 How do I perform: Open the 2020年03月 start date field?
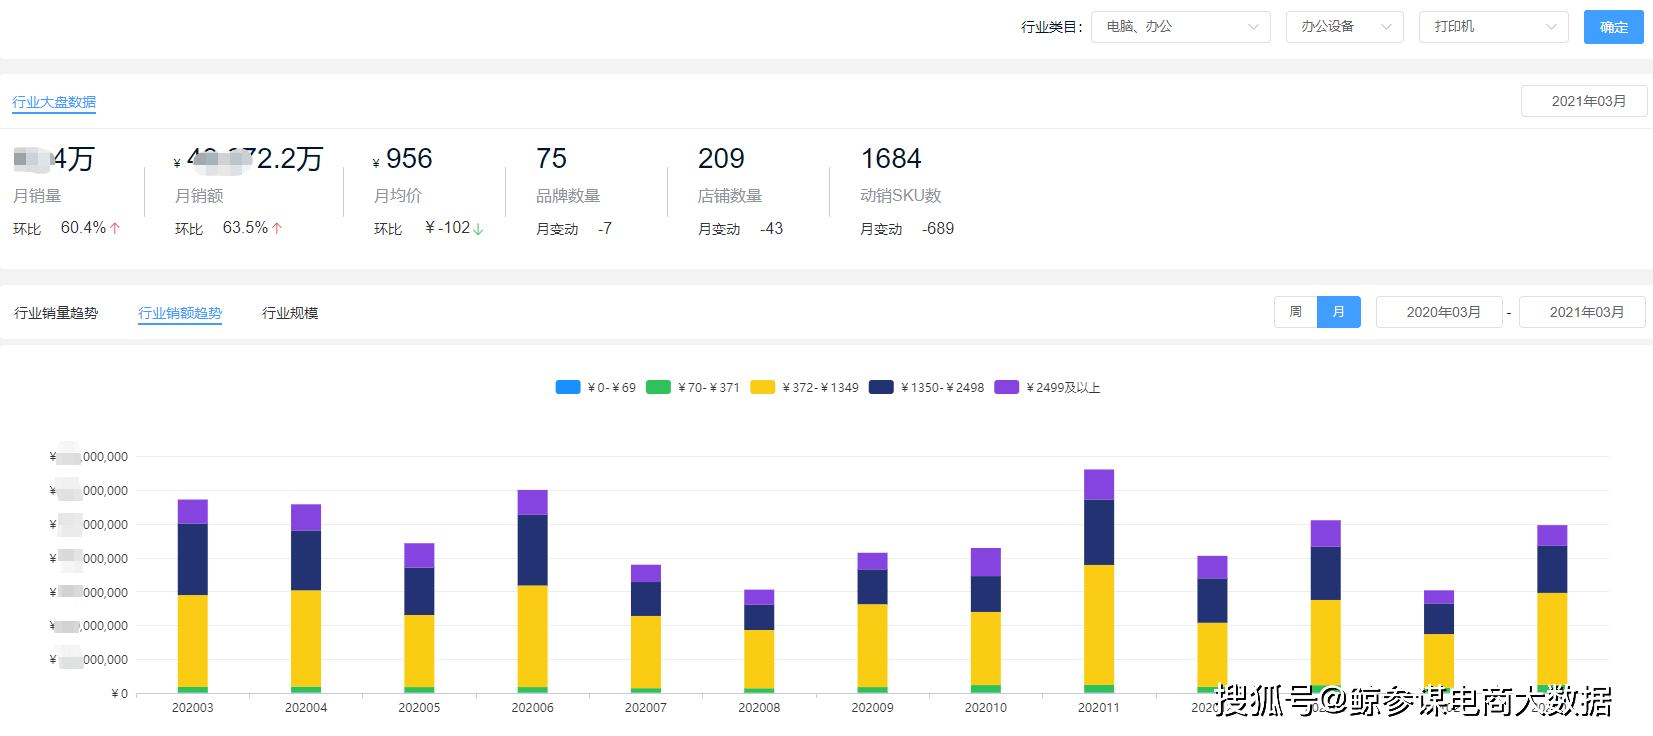pos(1439,312)
